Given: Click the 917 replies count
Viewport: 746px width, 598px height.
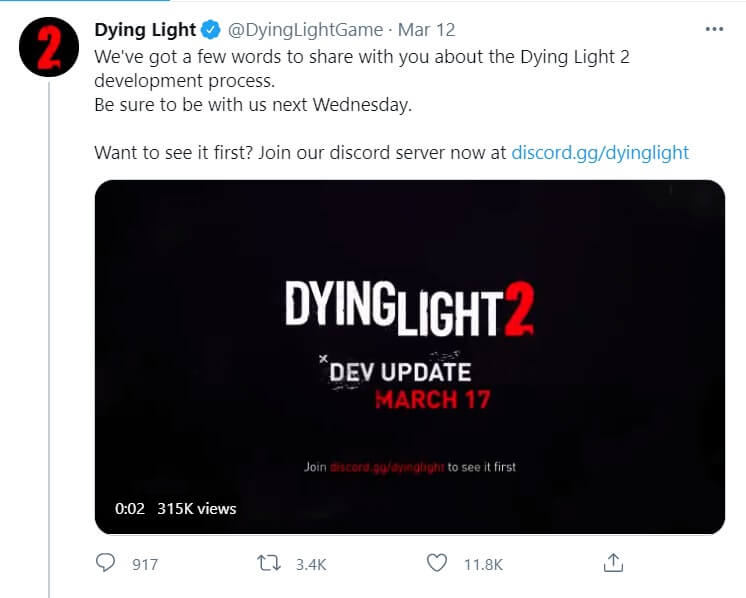Looking at the screenshot, I should click(x=145, y=564).
